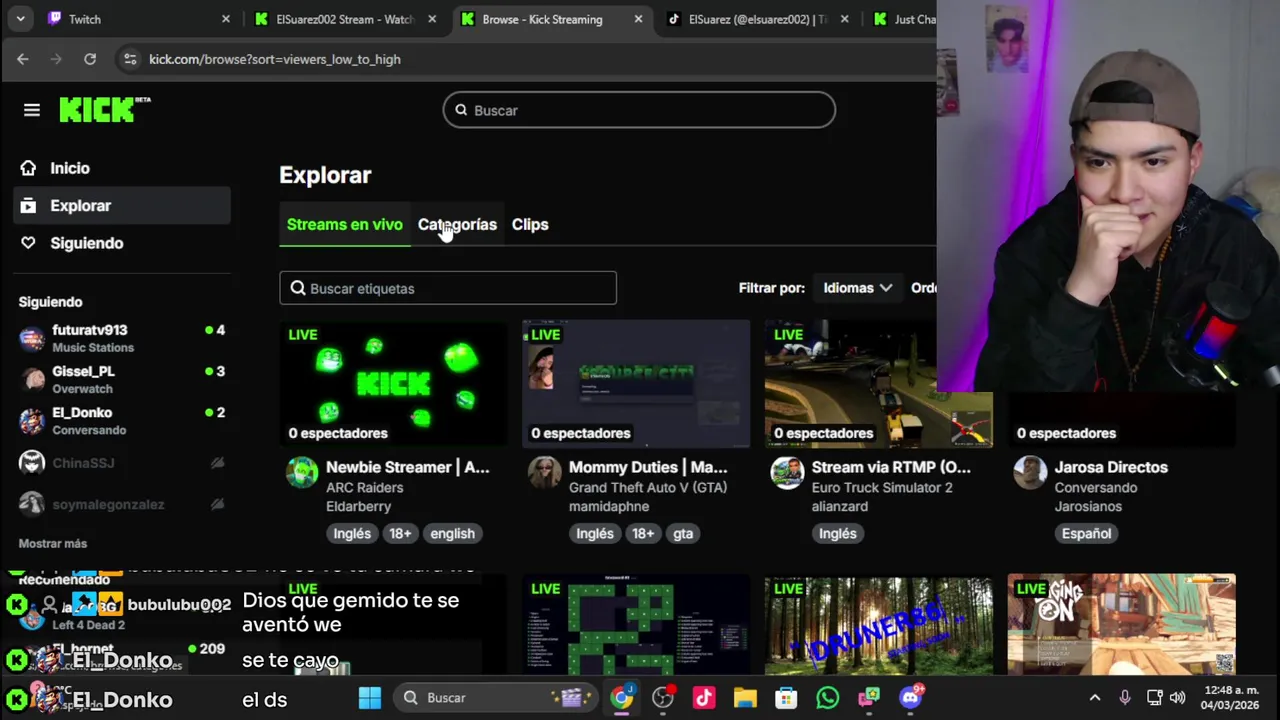Focus the top Buscar search field
Image resolution: width=1280 pixels, height=720 pixels.
point(639,110)
